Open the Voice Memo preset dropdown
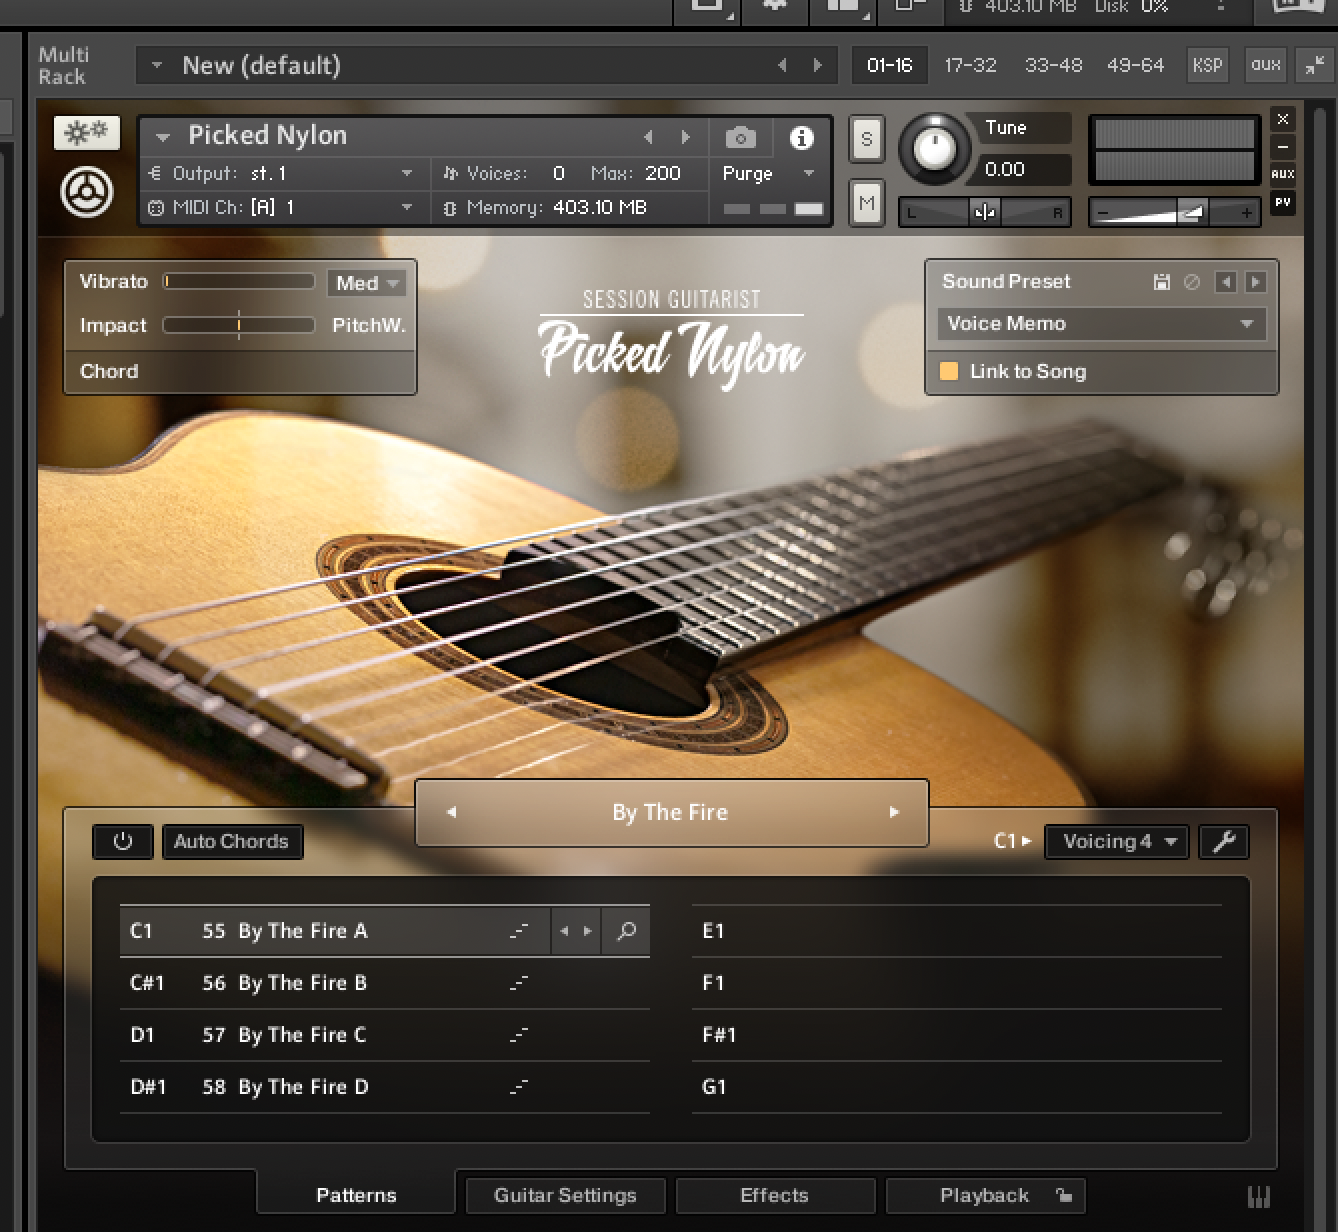The width and height of the screenshot is (1338, 1232). coord(1101,324)
